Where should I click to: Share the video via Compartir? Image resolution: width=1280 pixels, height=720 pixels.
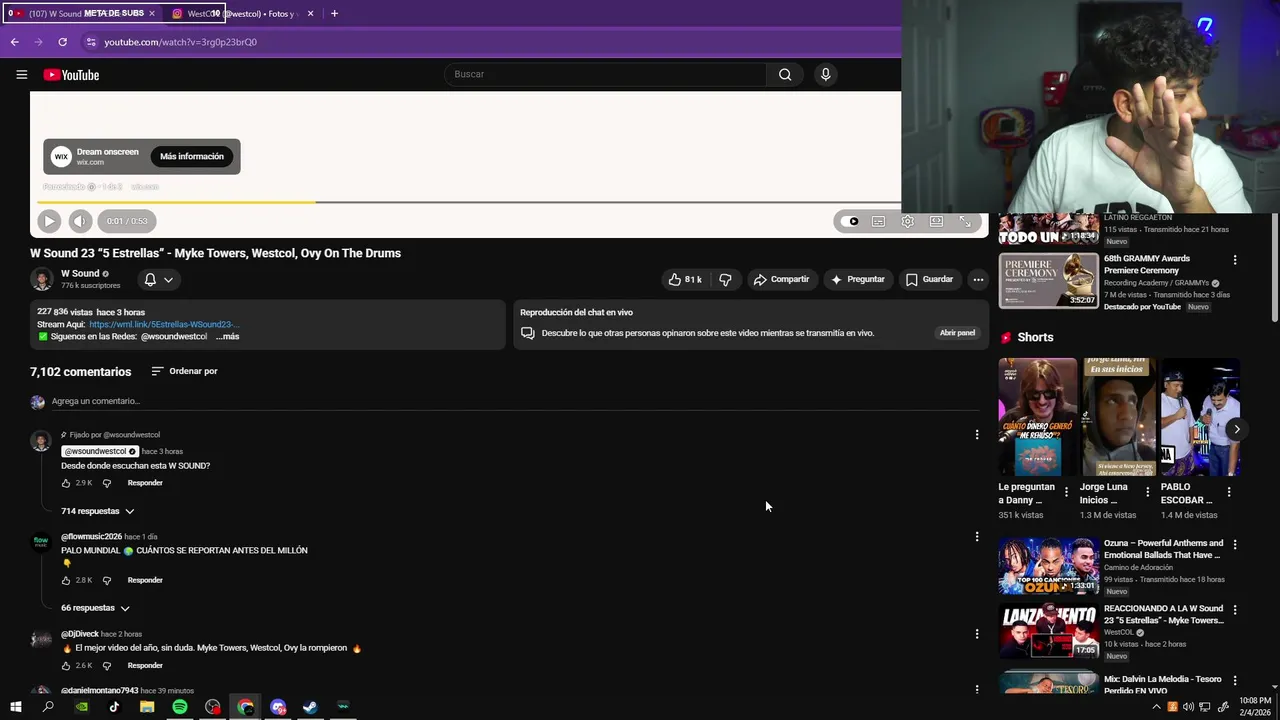click(x=781, y=280)
